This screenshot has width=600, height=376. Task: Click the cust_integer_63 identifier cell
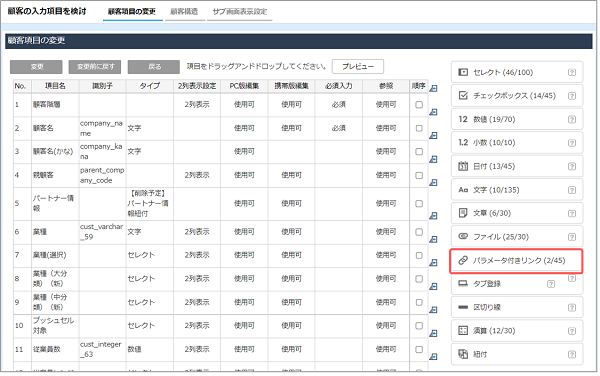click(x=102, y=349)
